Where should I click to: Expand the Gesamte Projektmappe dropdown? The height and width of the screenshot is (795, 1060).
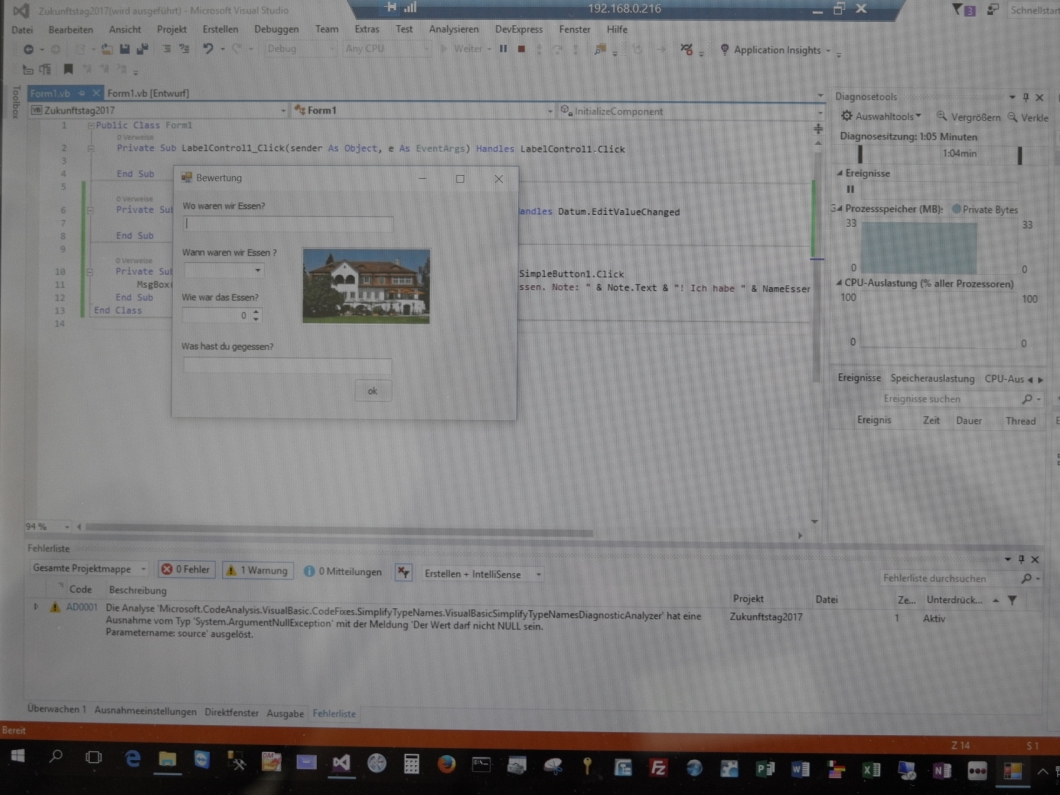click(90, 570)
